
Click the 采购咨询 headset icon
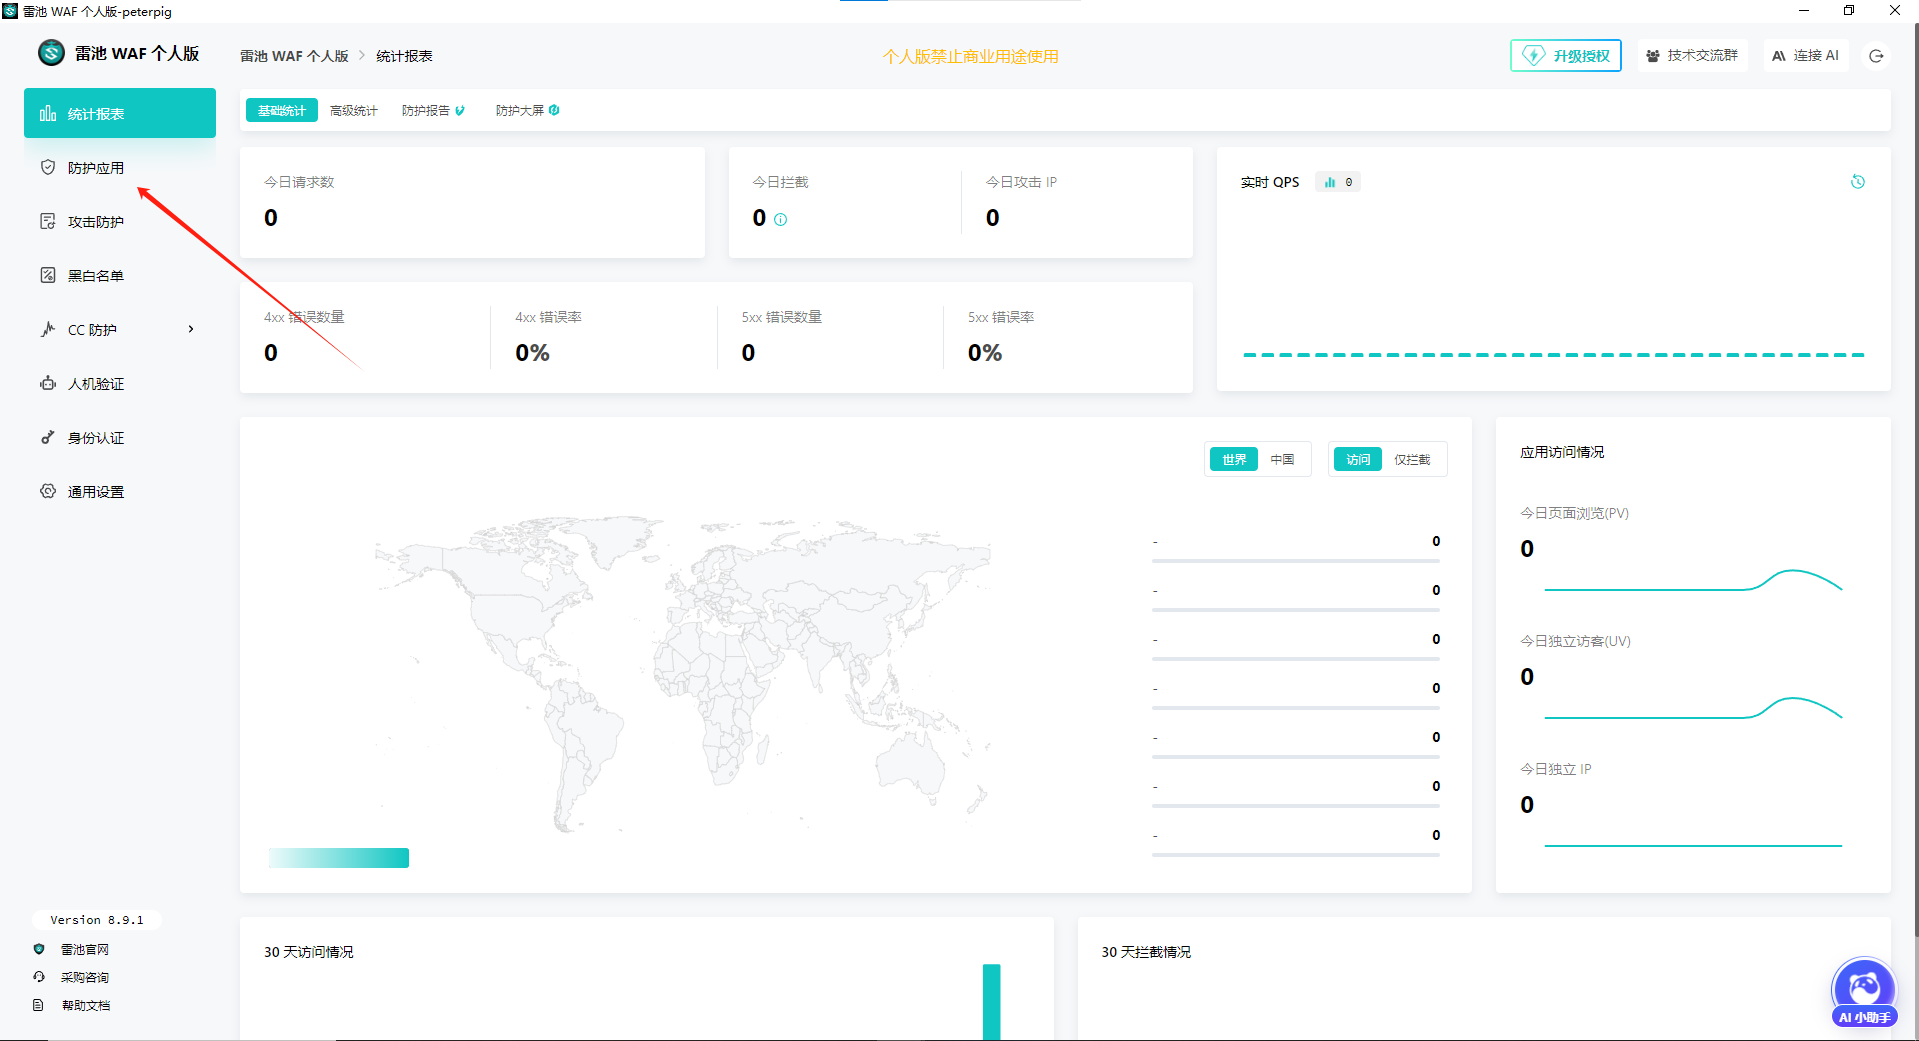click(x=39, y=977)
